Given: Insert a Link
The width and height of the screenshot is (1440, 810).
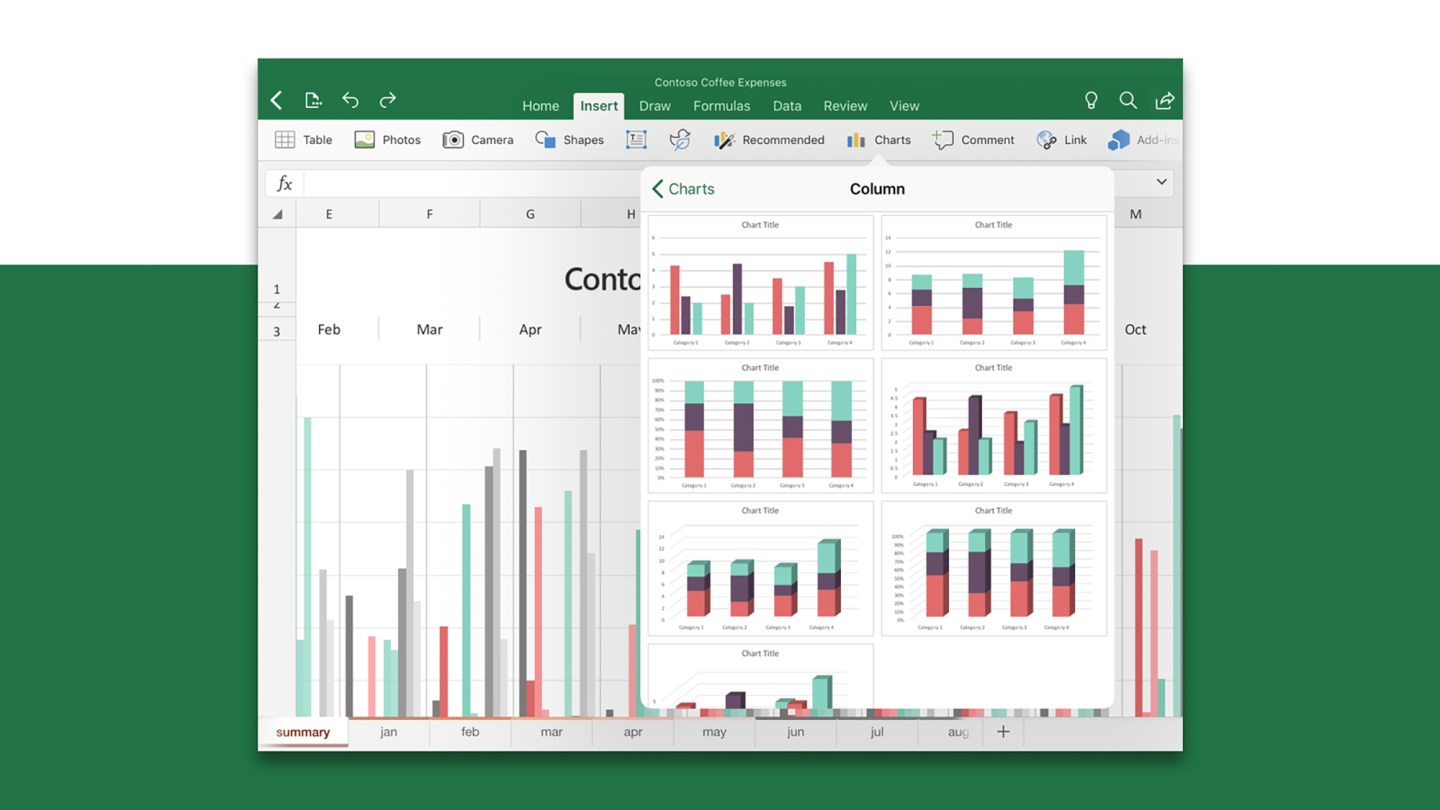Looking at the screenshot, I should pos(1062,139).
